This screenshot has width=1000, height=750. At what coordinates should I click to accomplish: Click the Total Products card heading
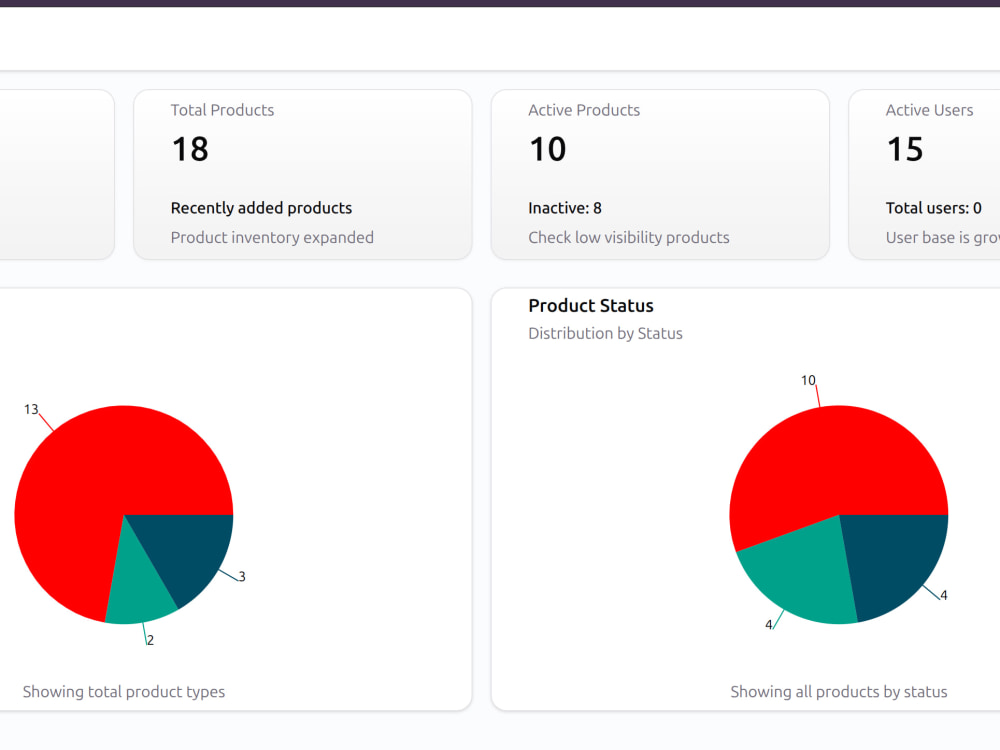tap(222, 110)
